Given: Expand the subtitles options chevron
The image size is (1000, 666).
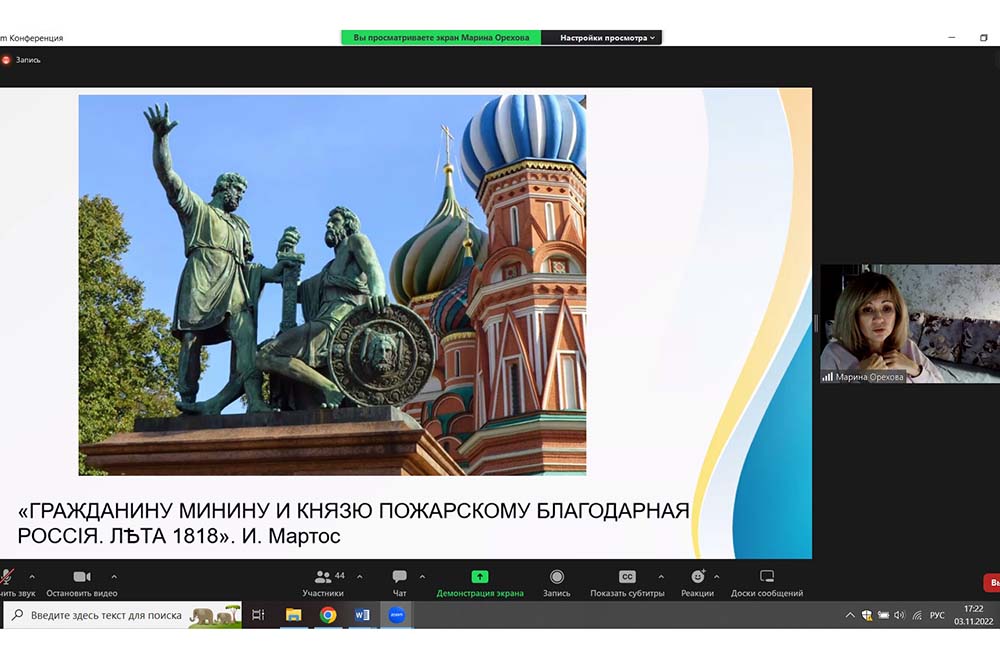Looking at the screenshot, I should 661,576.
